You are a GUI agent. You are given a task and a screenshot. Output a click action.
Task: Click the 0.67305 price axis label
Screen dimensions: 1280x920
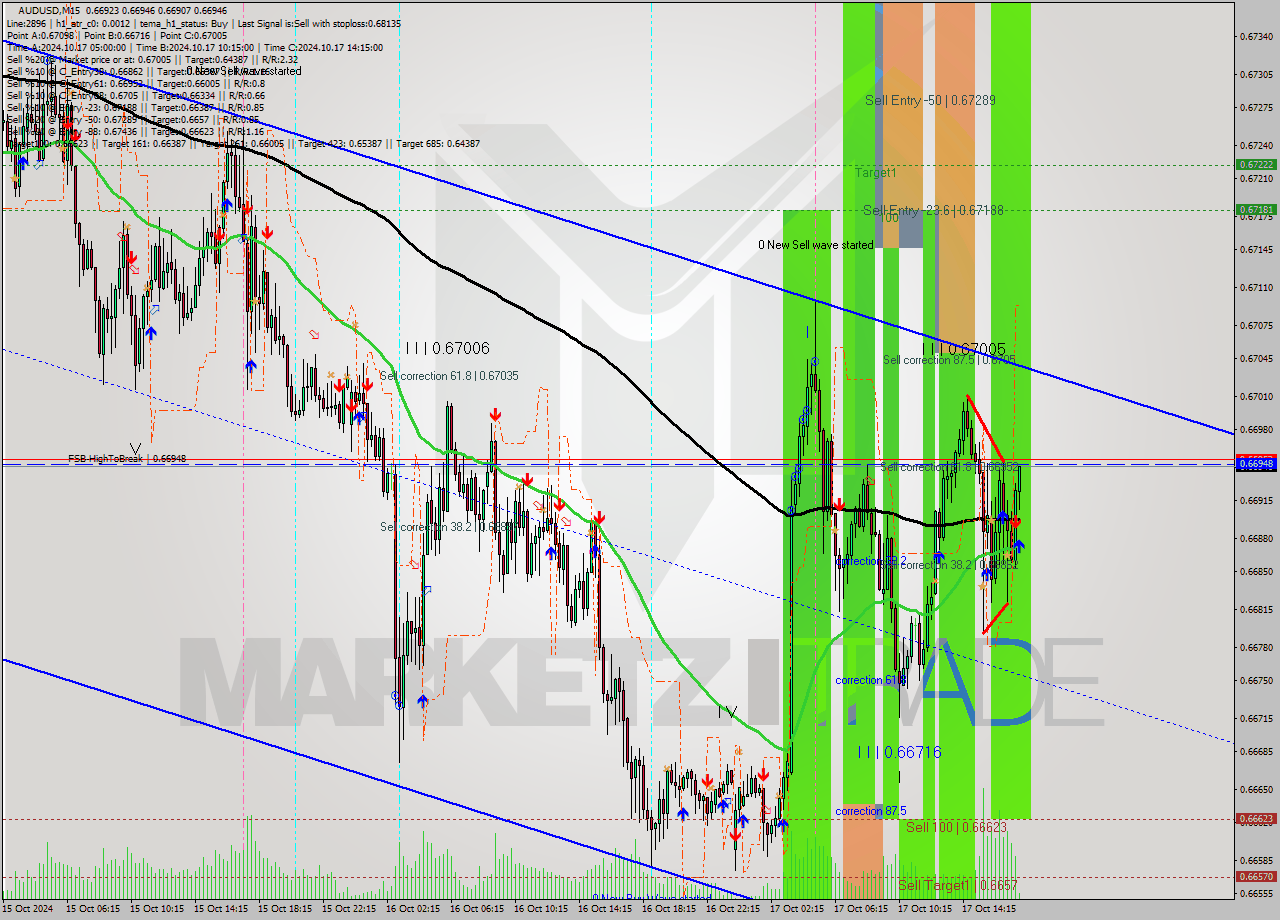click(1256, 74)
